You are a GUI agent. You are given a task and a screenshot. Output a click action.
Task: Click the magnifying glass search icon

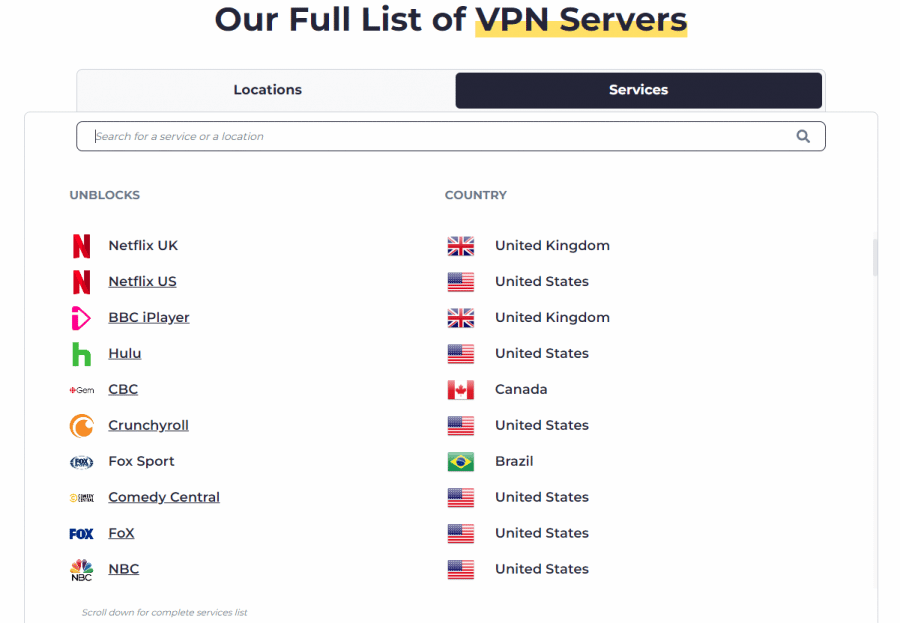coord(803,136)
